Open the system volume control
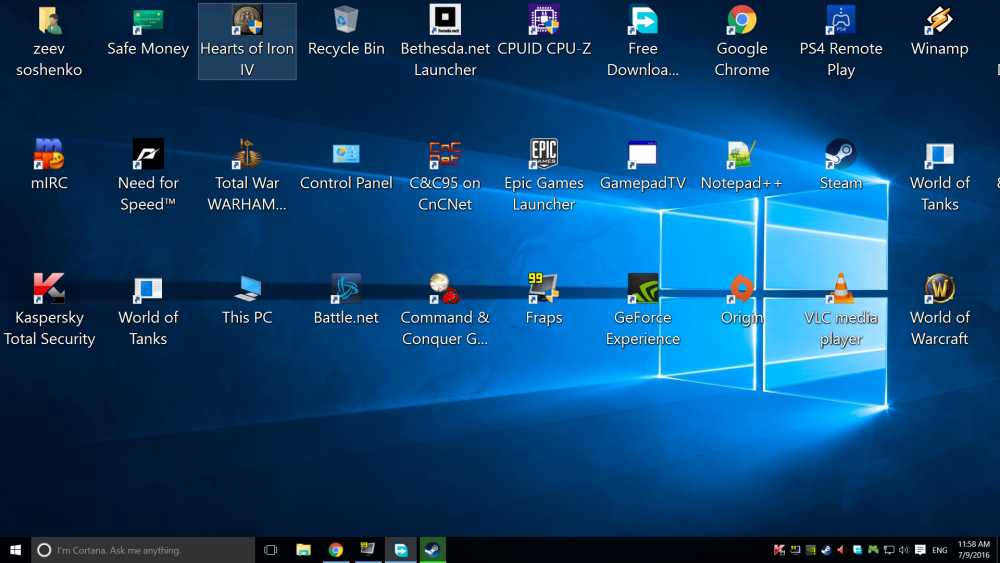 904,550
